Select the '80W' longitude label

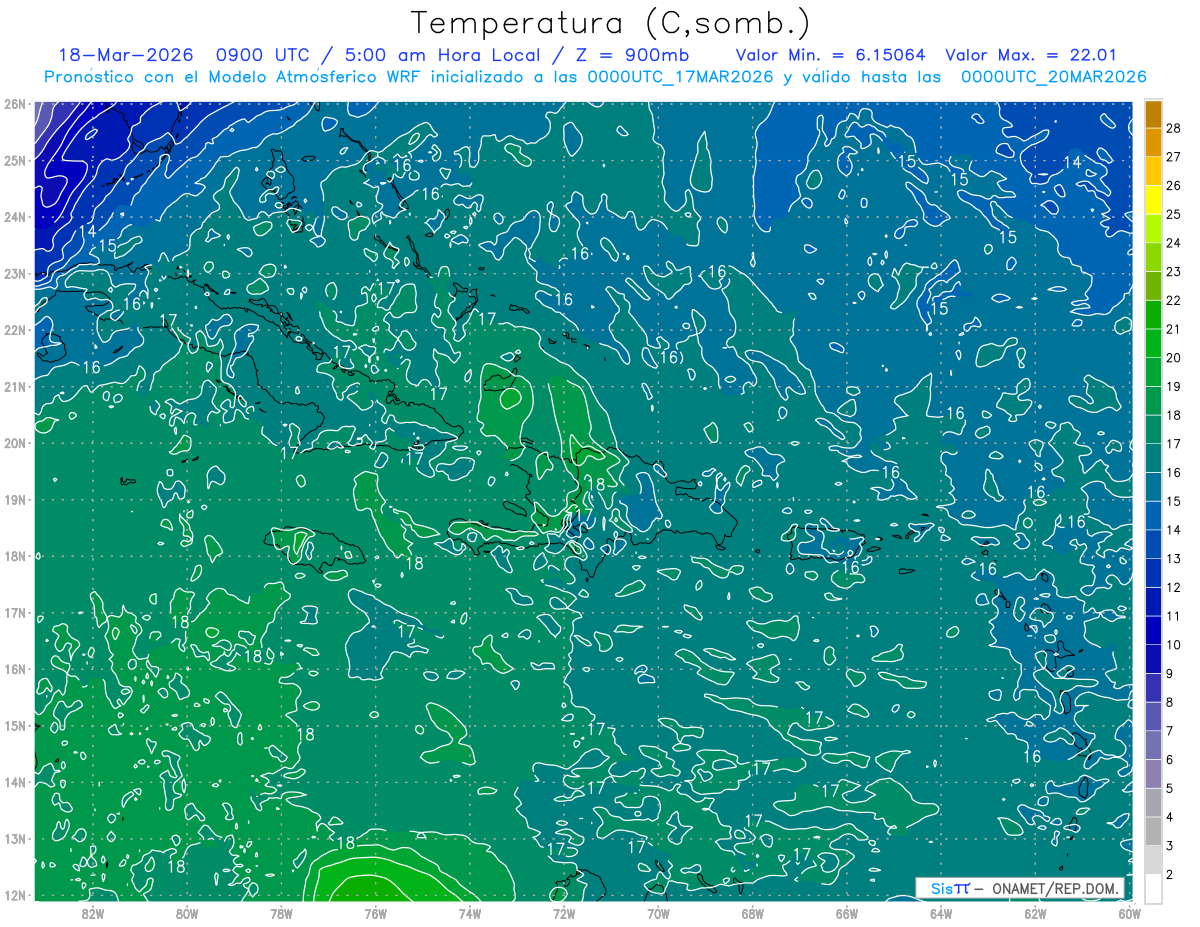click(186, 913)
